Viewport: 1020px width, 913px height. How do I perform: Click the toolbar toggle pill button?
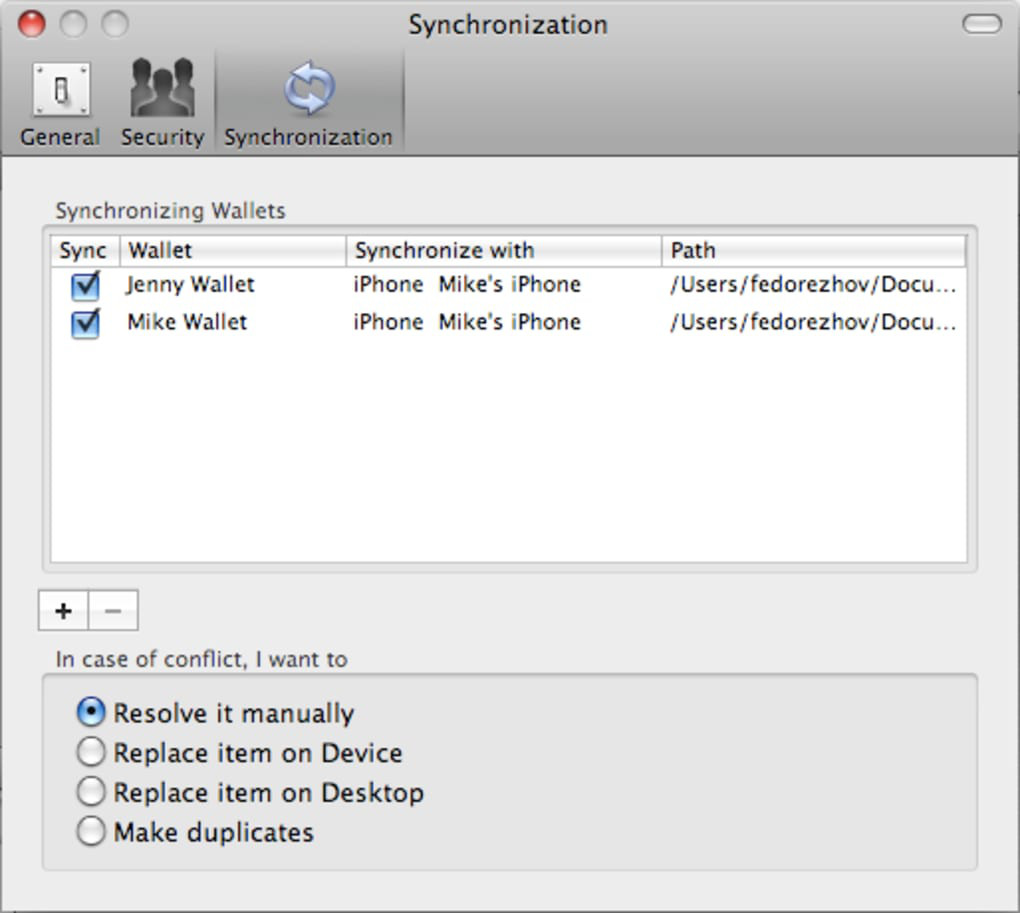coord(981,24)
